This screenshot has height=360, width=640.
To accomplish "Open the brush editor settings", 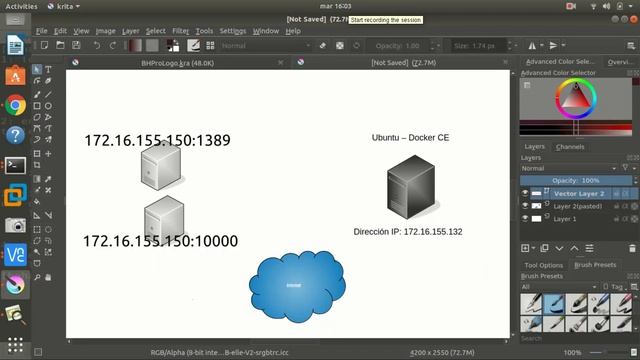I will pos(193,45).
